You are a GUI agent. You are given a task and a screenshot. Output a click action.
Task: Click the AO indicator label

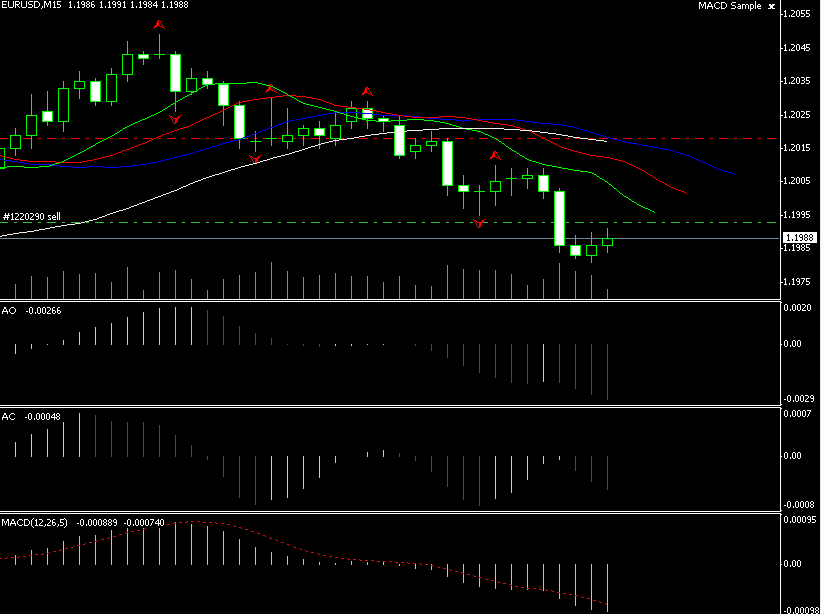tap(9, 311)
